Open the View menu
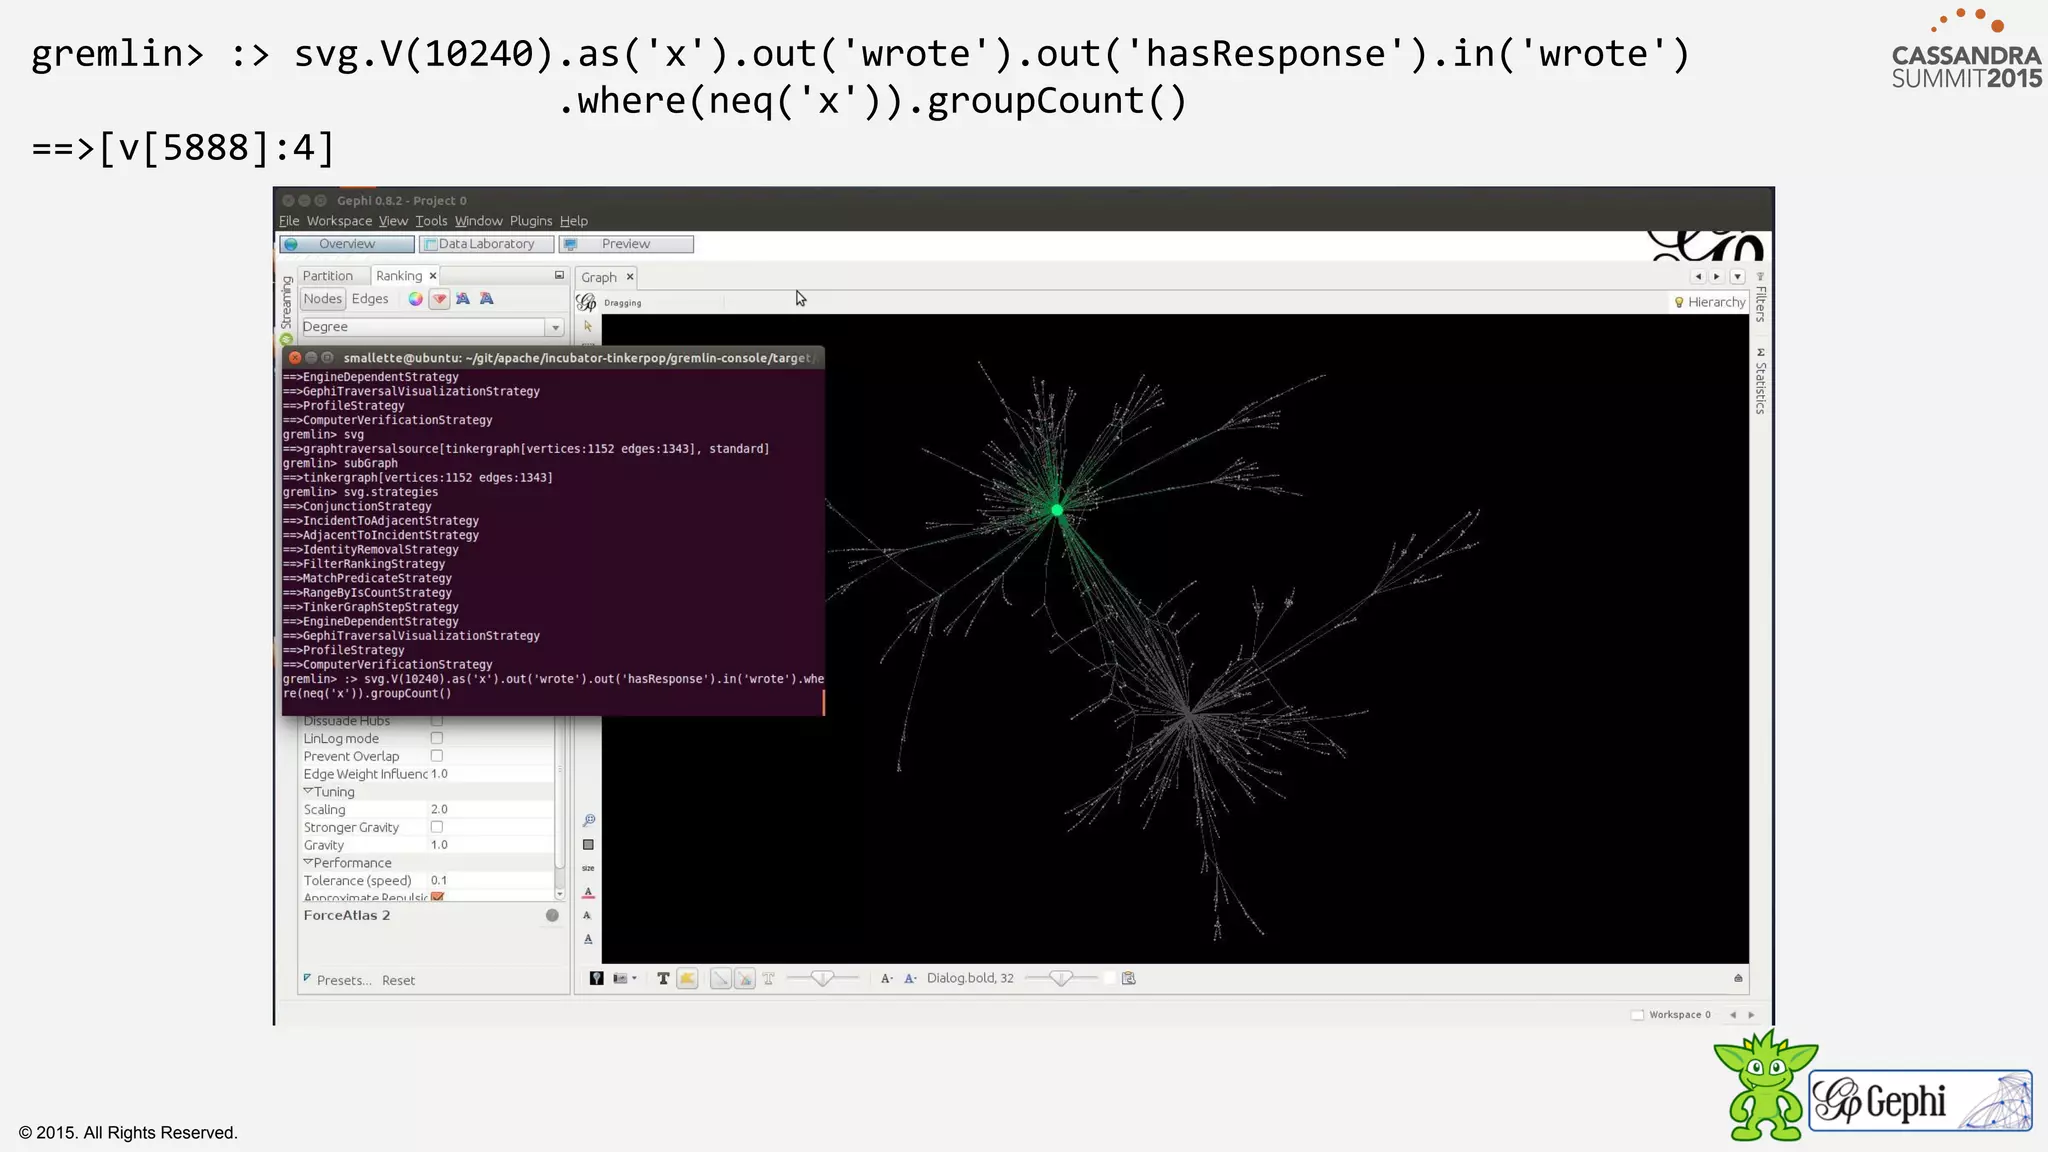The height and width of the screenshot is (1152, 2048). pos(393,221)
